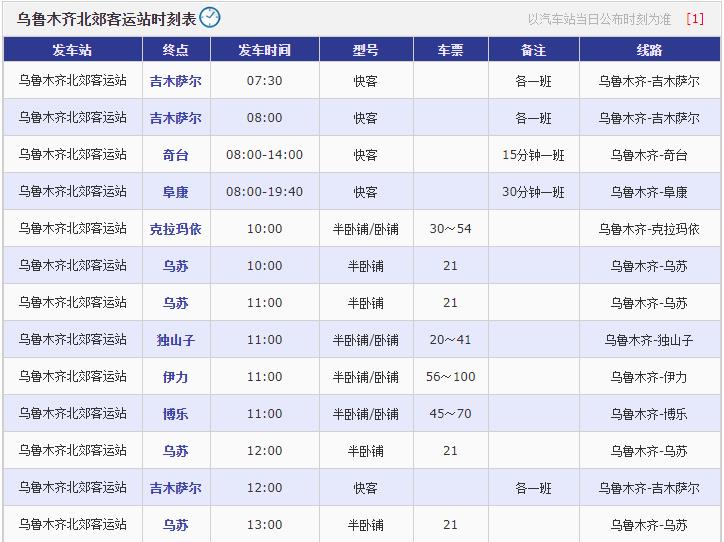
Task: Select the ticket price 56~100
Action: click(451, 377)
